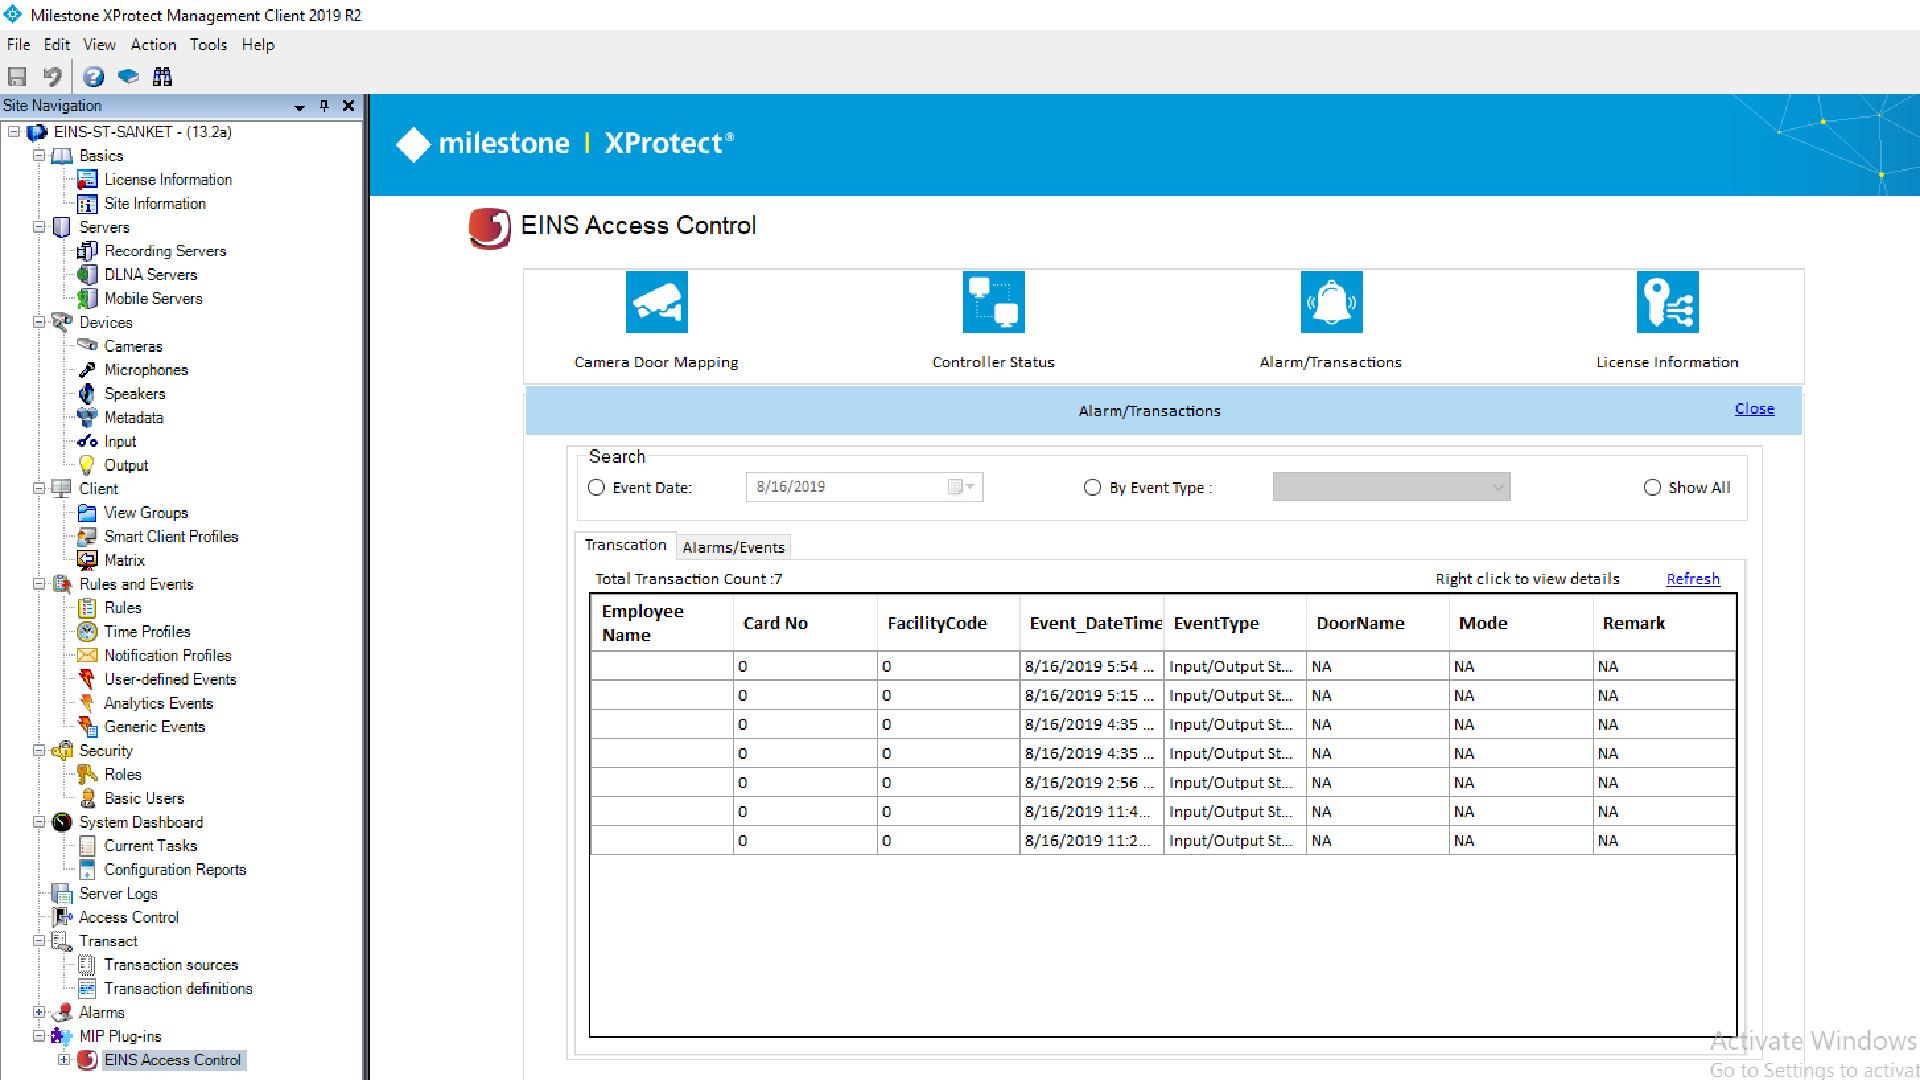The image size is (1920, 1080).
Task: Expand the EINS Access Control plug-in node
Action: 63,1060
